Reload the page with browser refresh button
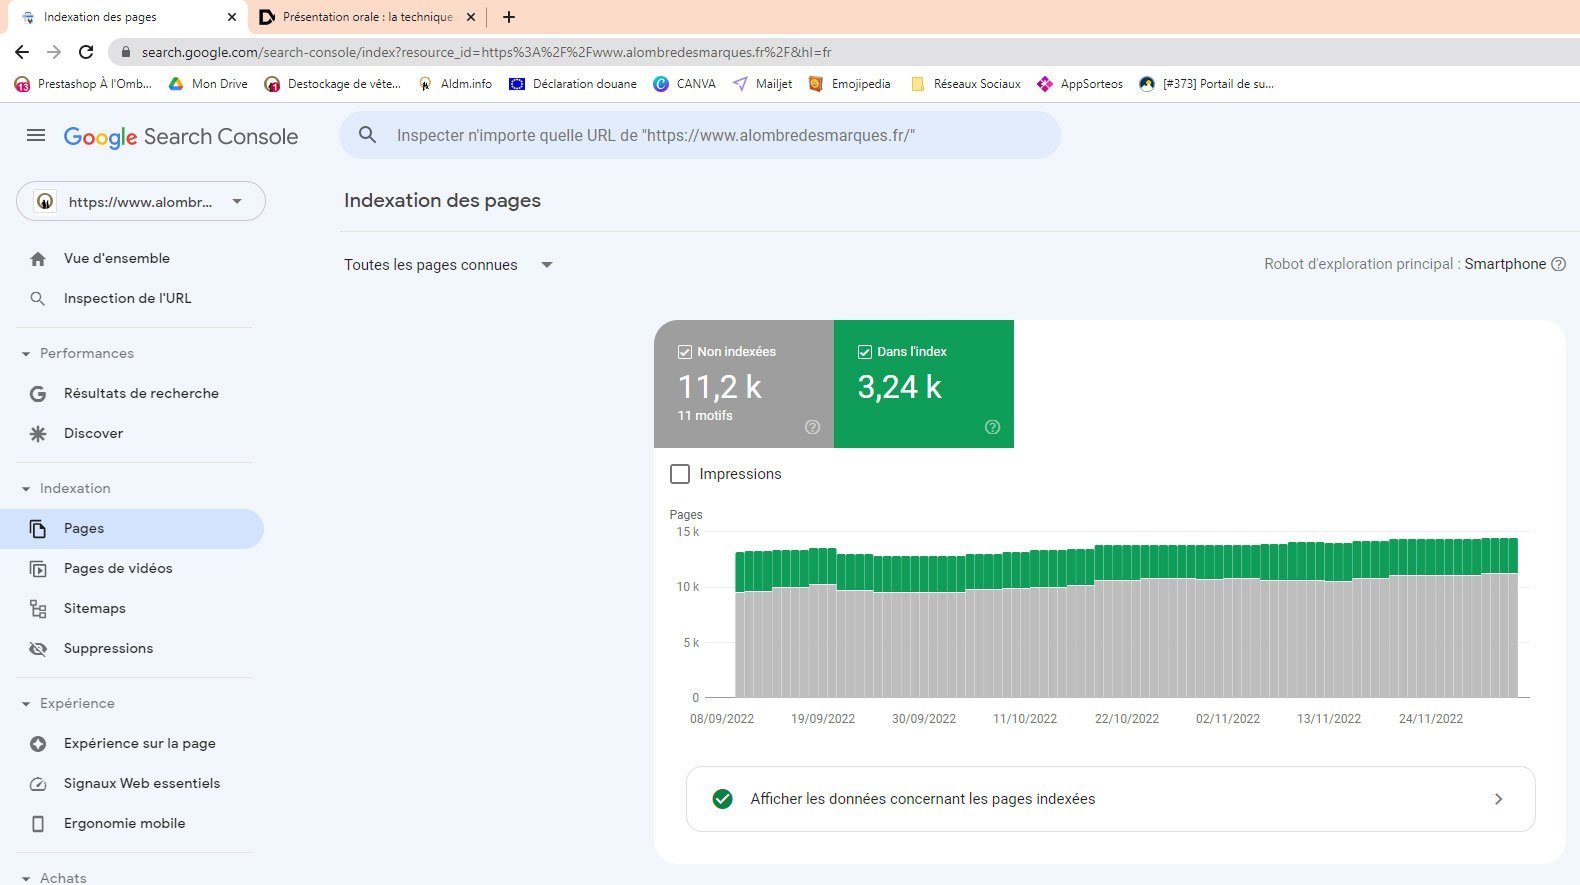Image resolution: width=1580 pixels, height=885 pixels. point(86,52)
